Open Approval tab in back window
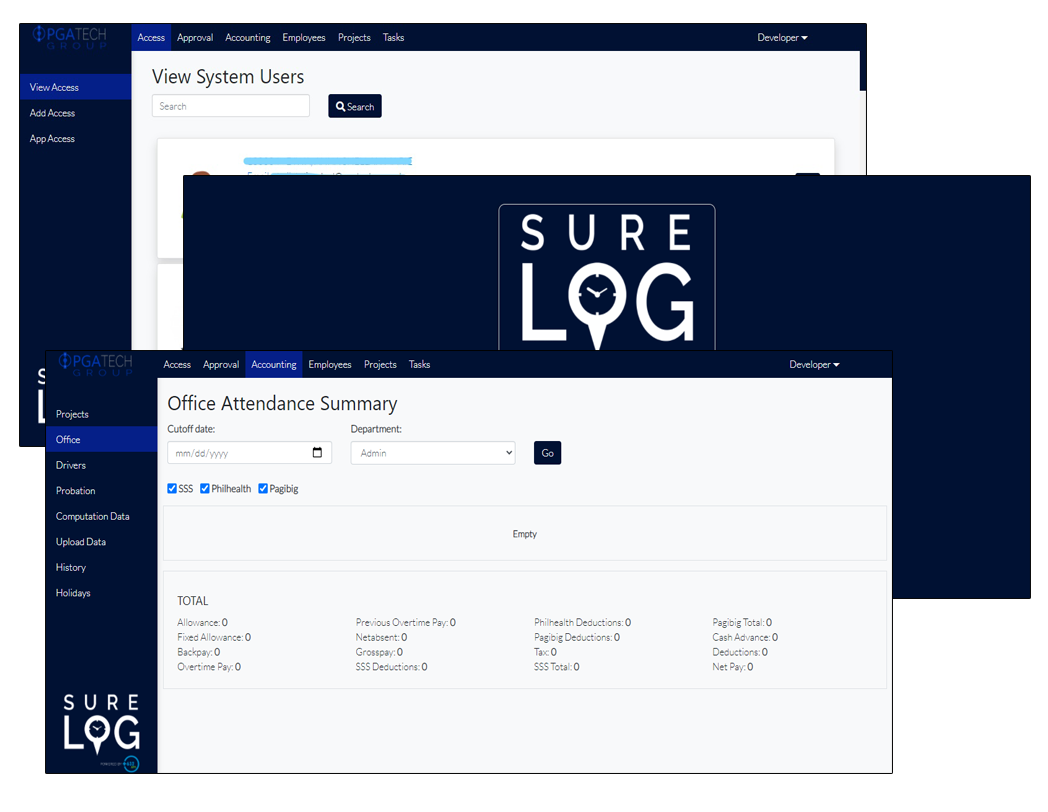This screenshot has width=1048, height=812. coord(195,37)
